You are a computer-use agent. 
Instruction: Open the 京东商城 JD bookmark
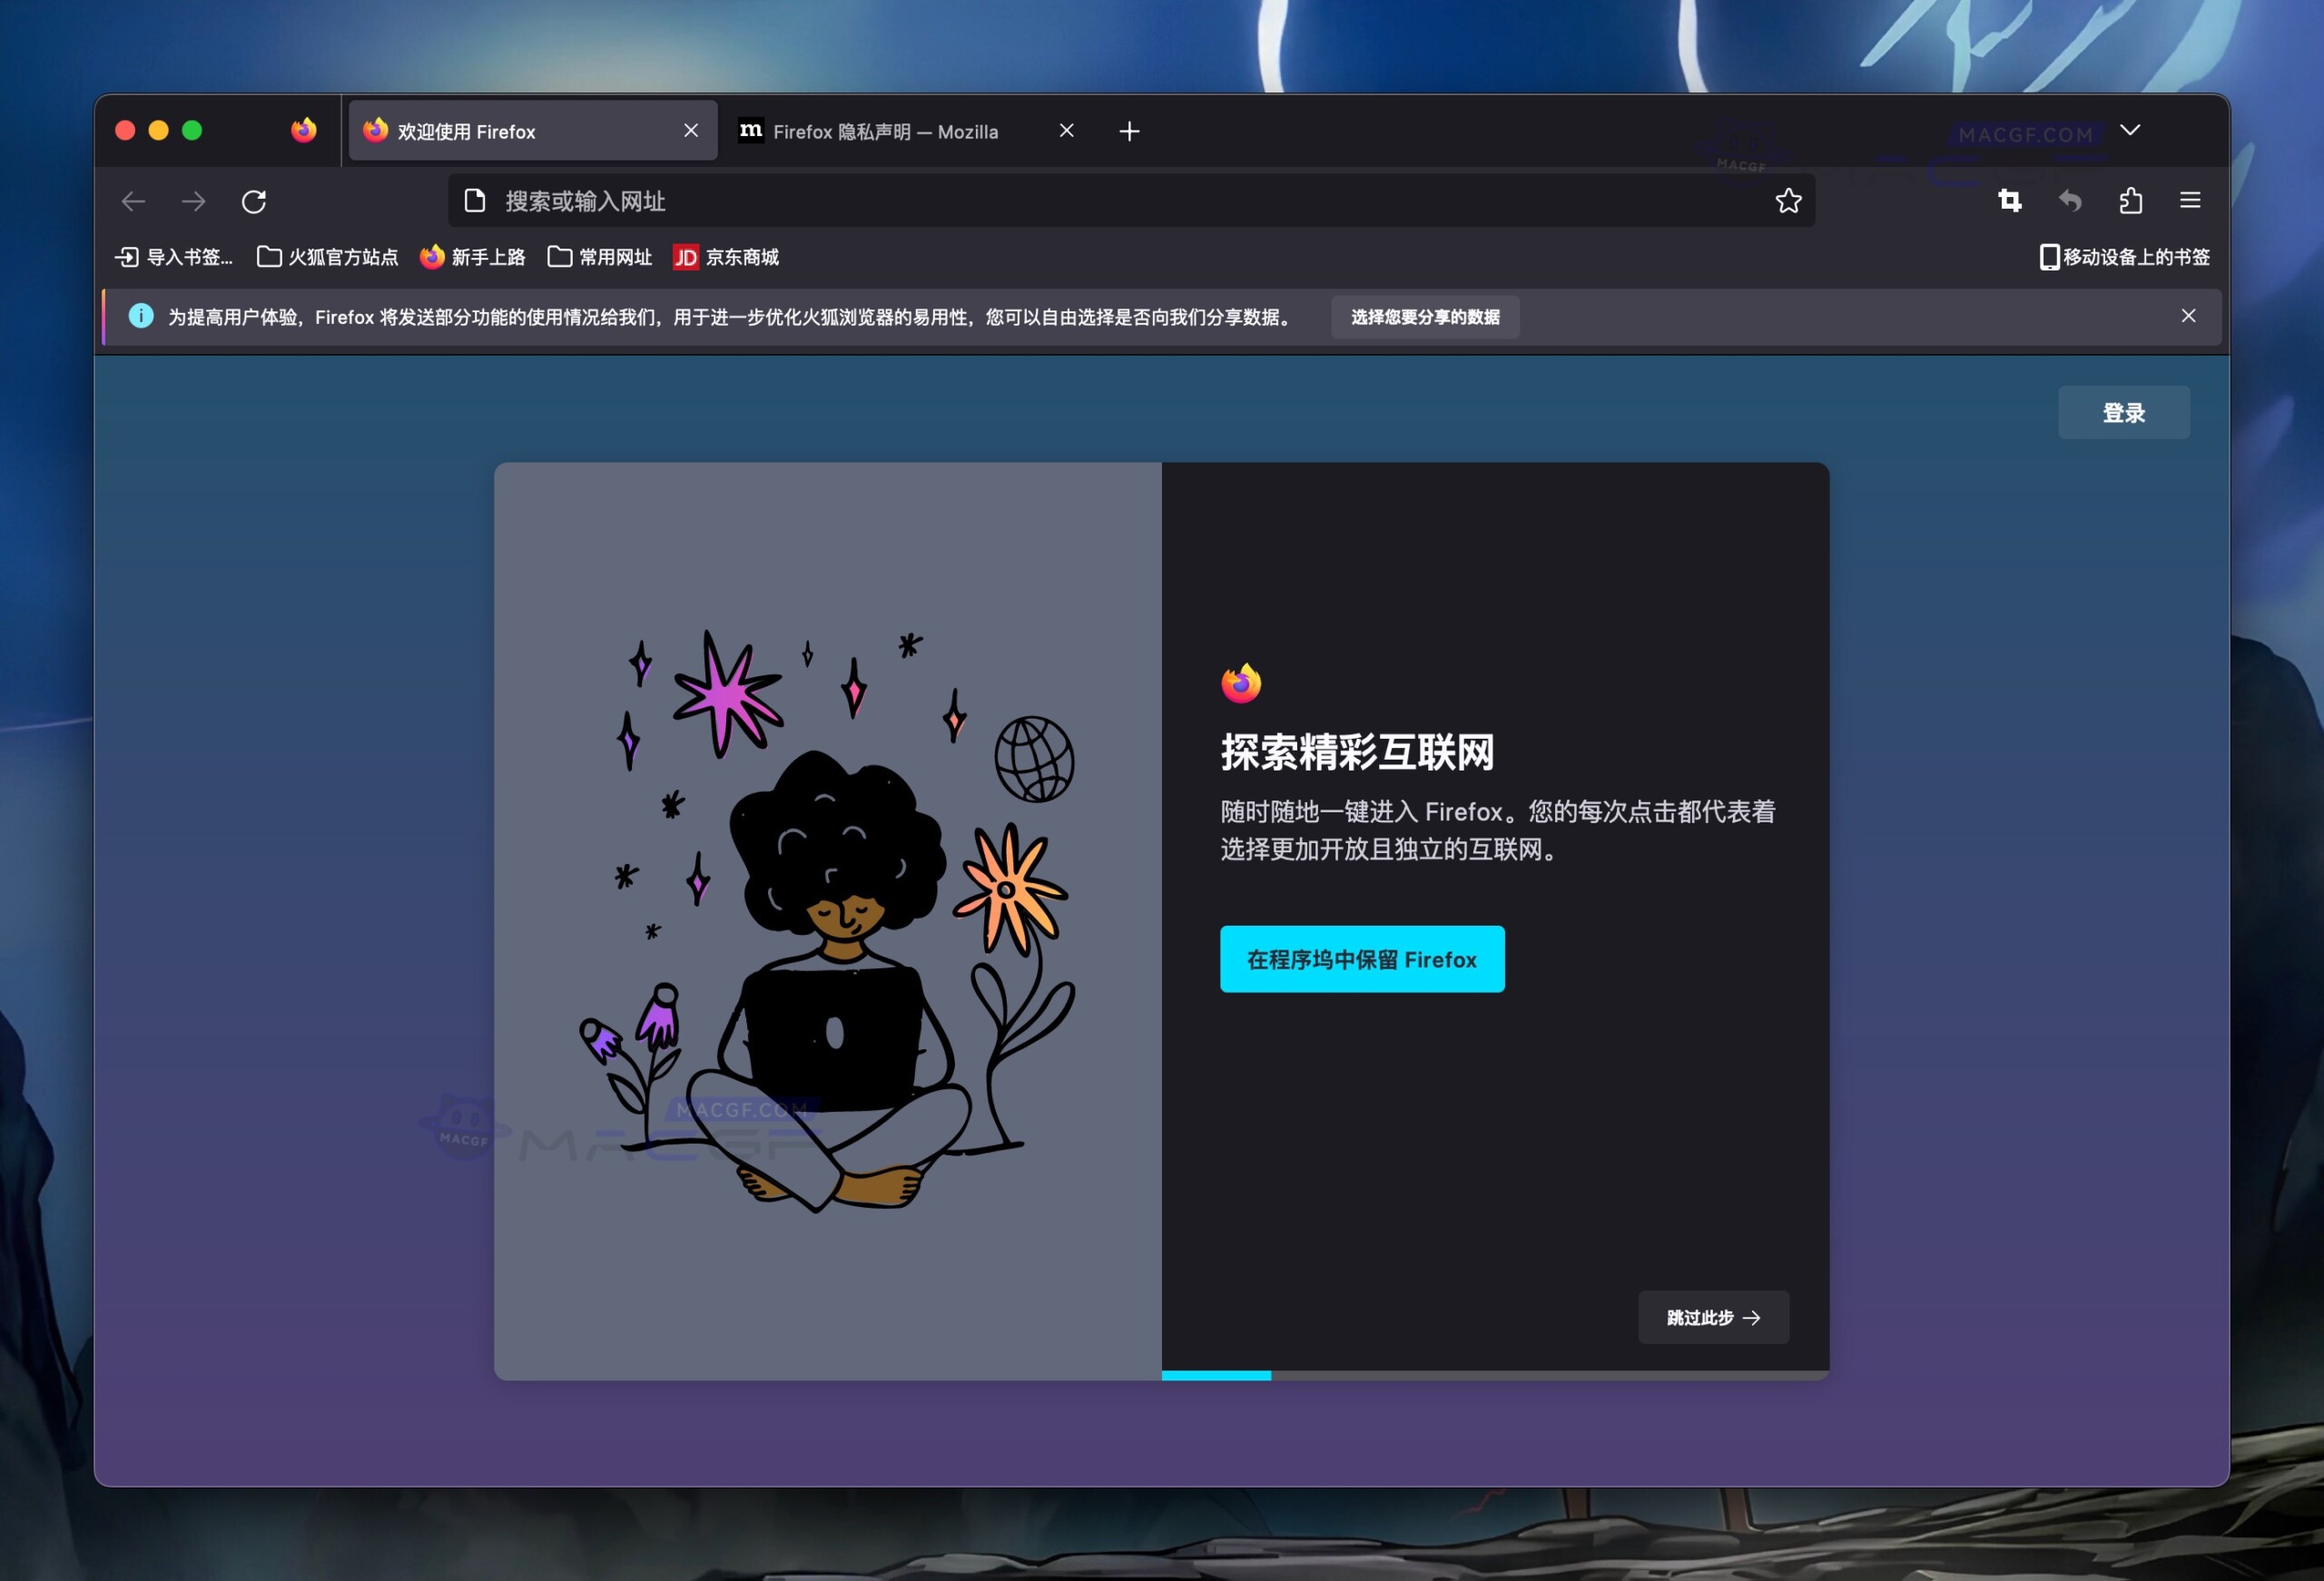(727, 257)
